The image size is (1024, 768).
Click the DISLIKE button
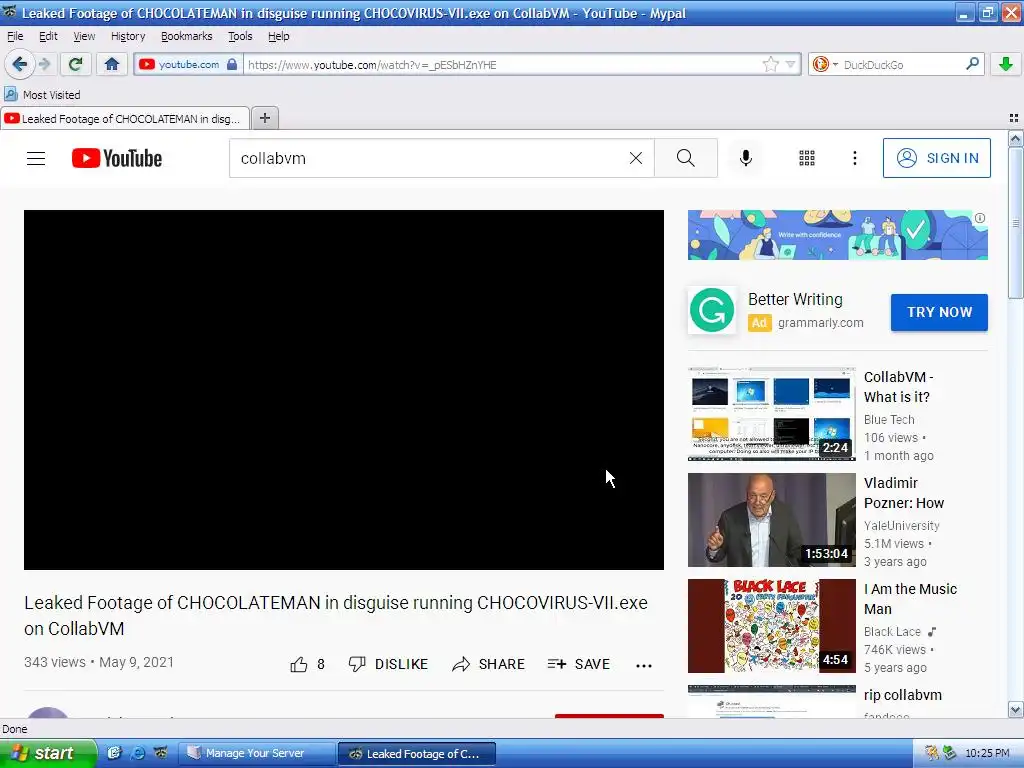[x=388, y=664]
